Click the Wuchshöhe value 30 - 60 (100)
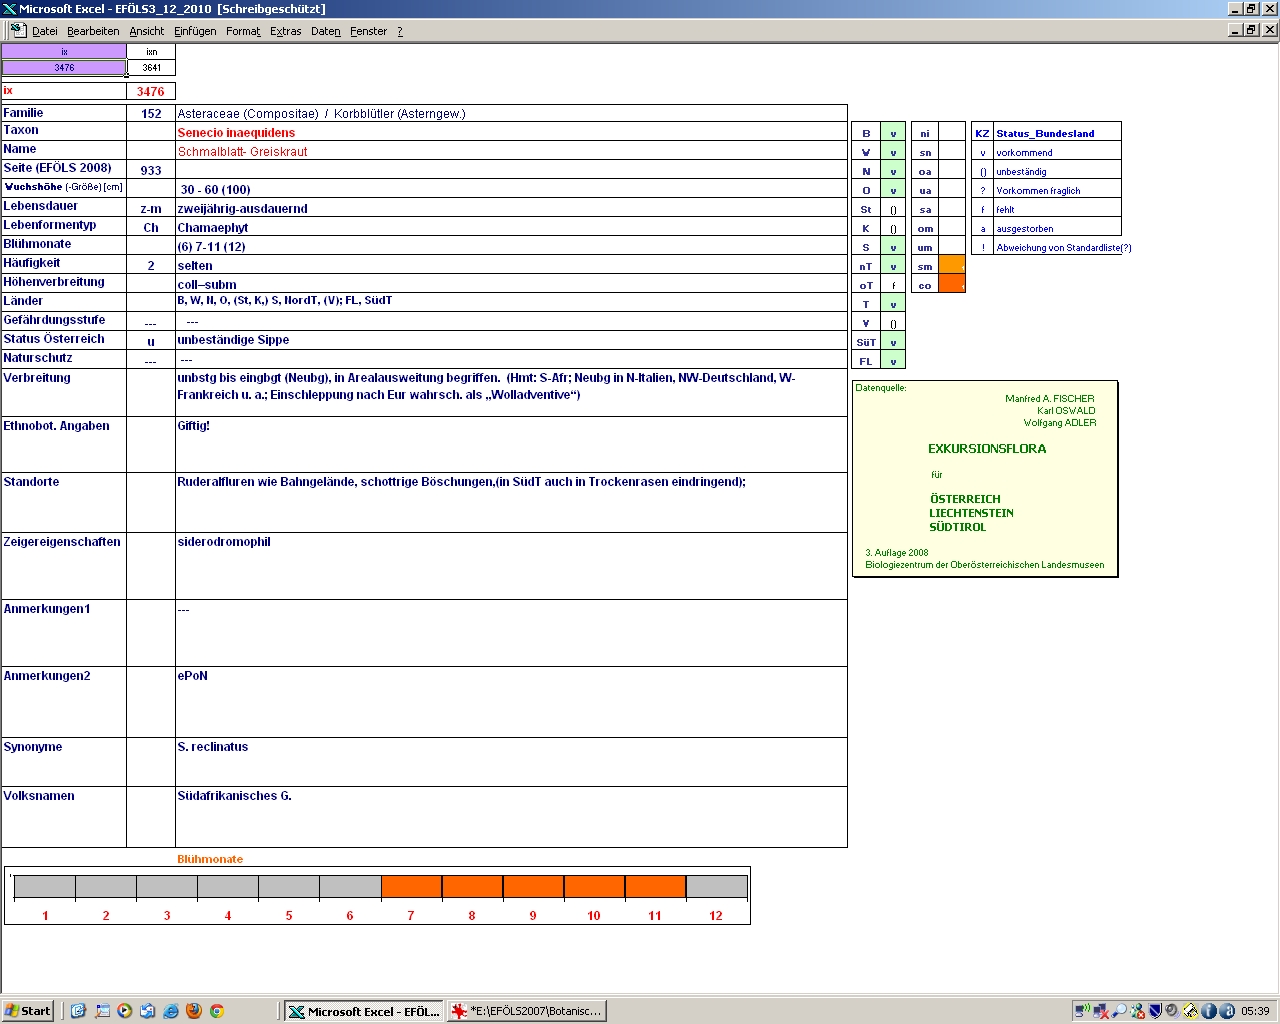This screenshot has width=1280, height=1024. coord(215,189)
